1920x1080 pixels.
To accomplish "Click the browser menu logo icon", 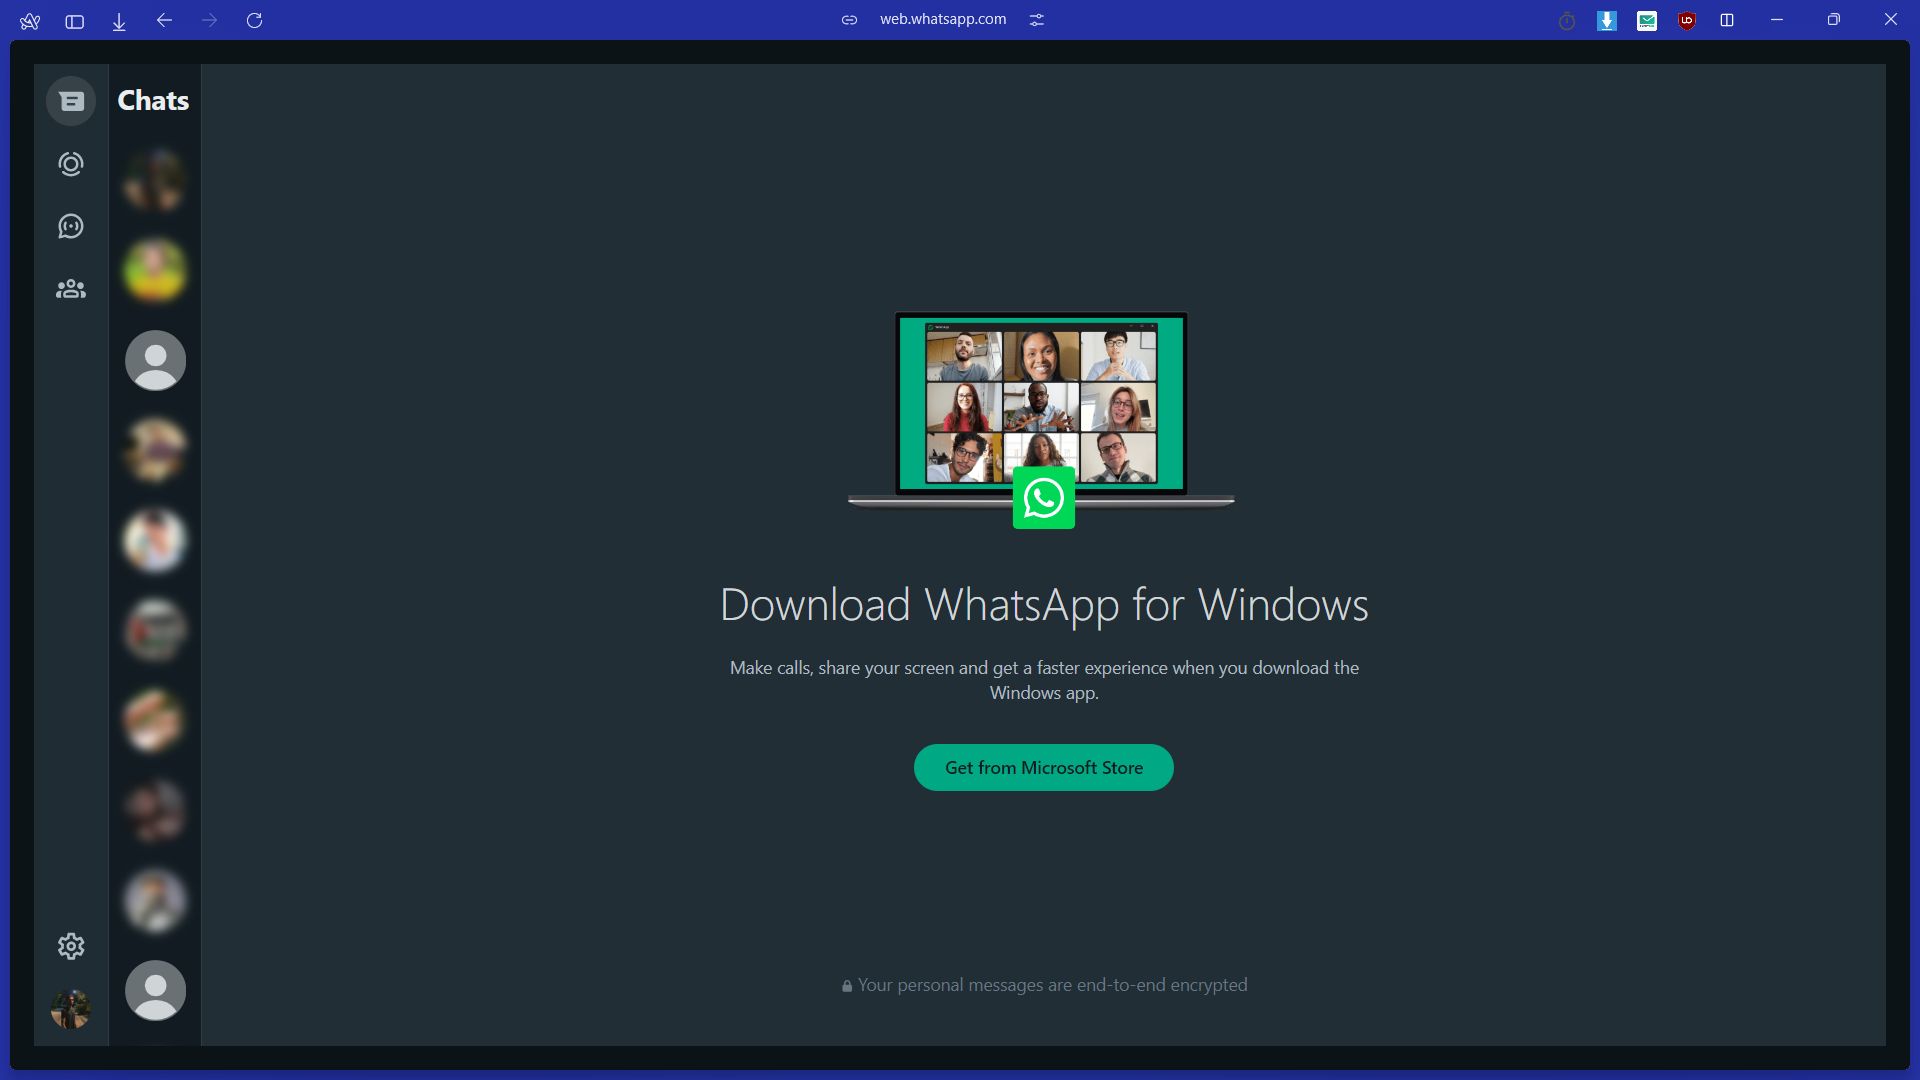I will coord(30,20).
